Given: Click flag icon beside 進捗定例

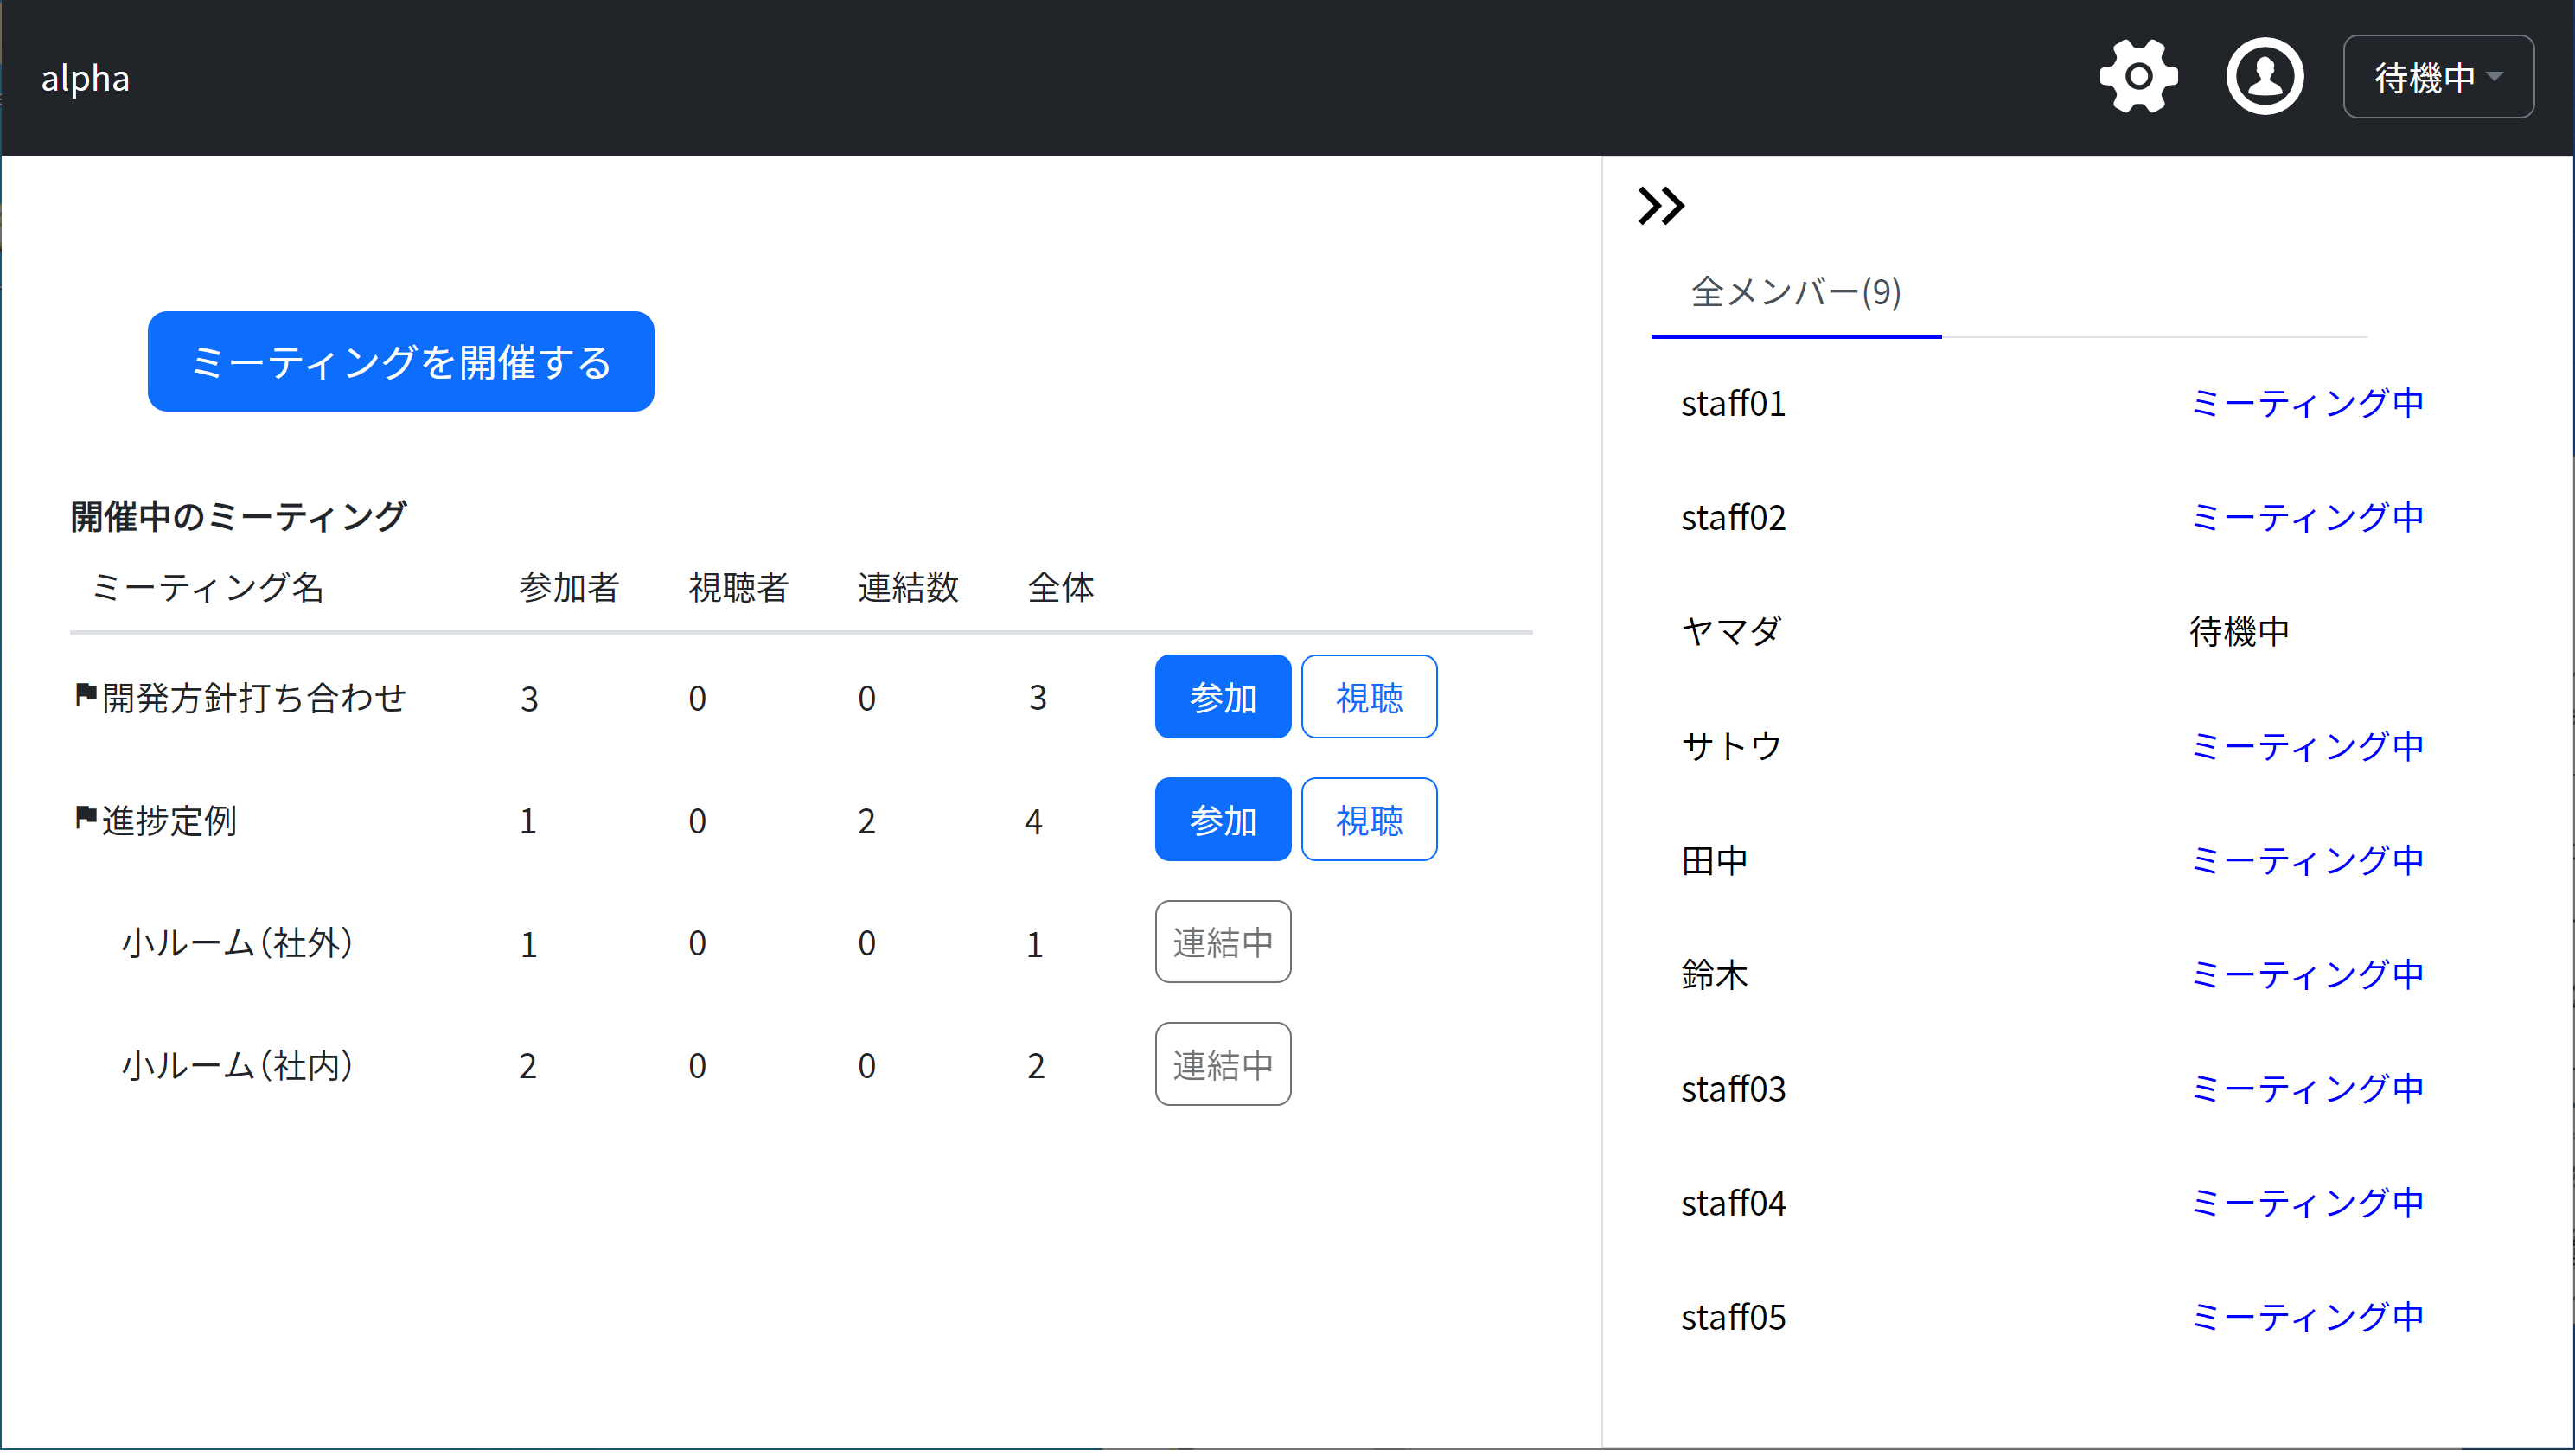Looking at the screenshot, I should [86, 818].
